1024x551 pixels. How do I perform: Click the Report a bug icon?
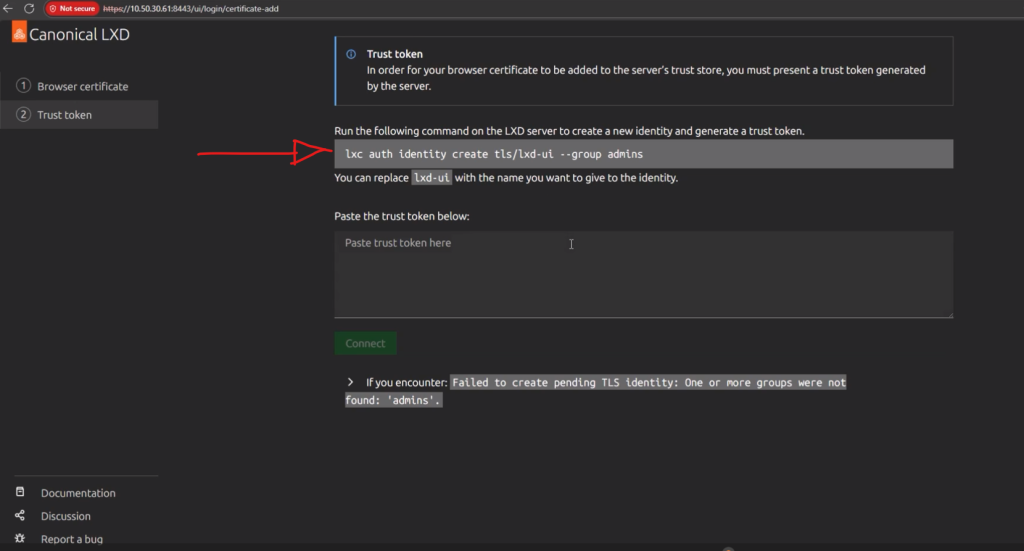[20, 539]
